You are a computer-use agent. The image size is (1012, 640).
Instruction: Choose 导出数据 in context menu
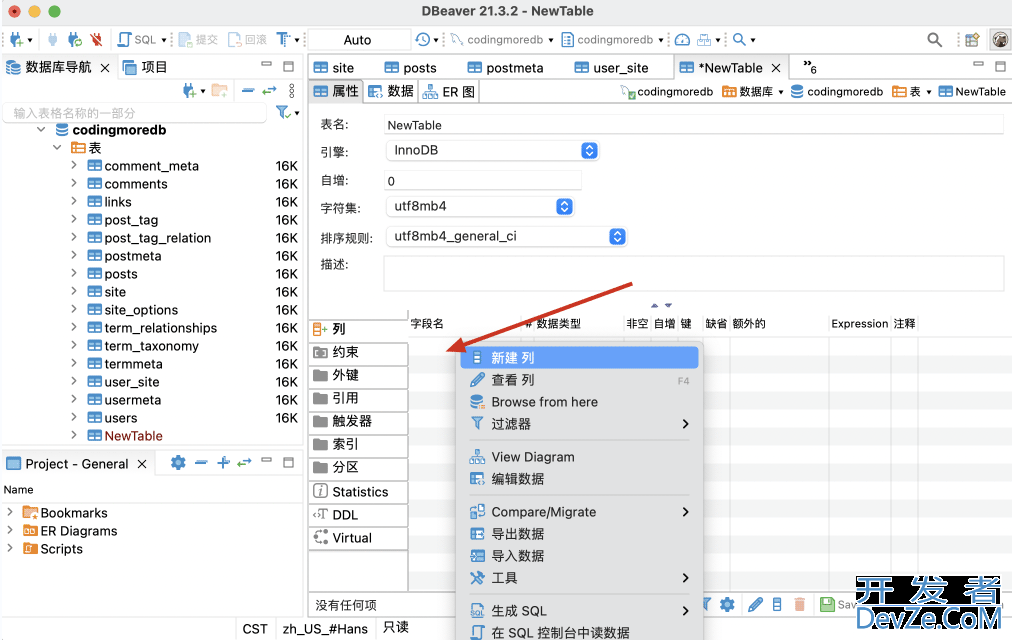pos(580,534)
